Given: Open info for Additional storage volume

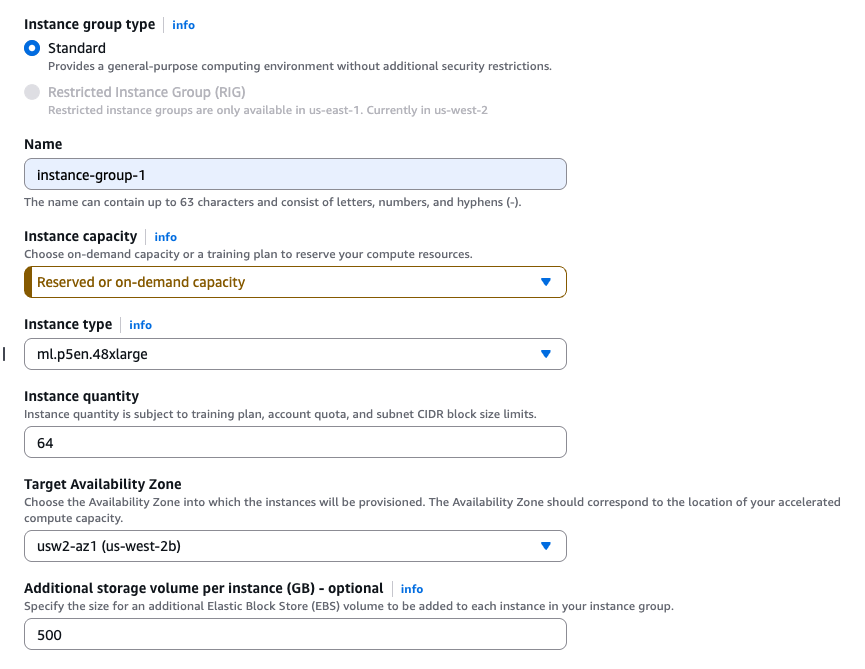Looking at the screenshot, I should pyautogui.click(x=412, y=589).
